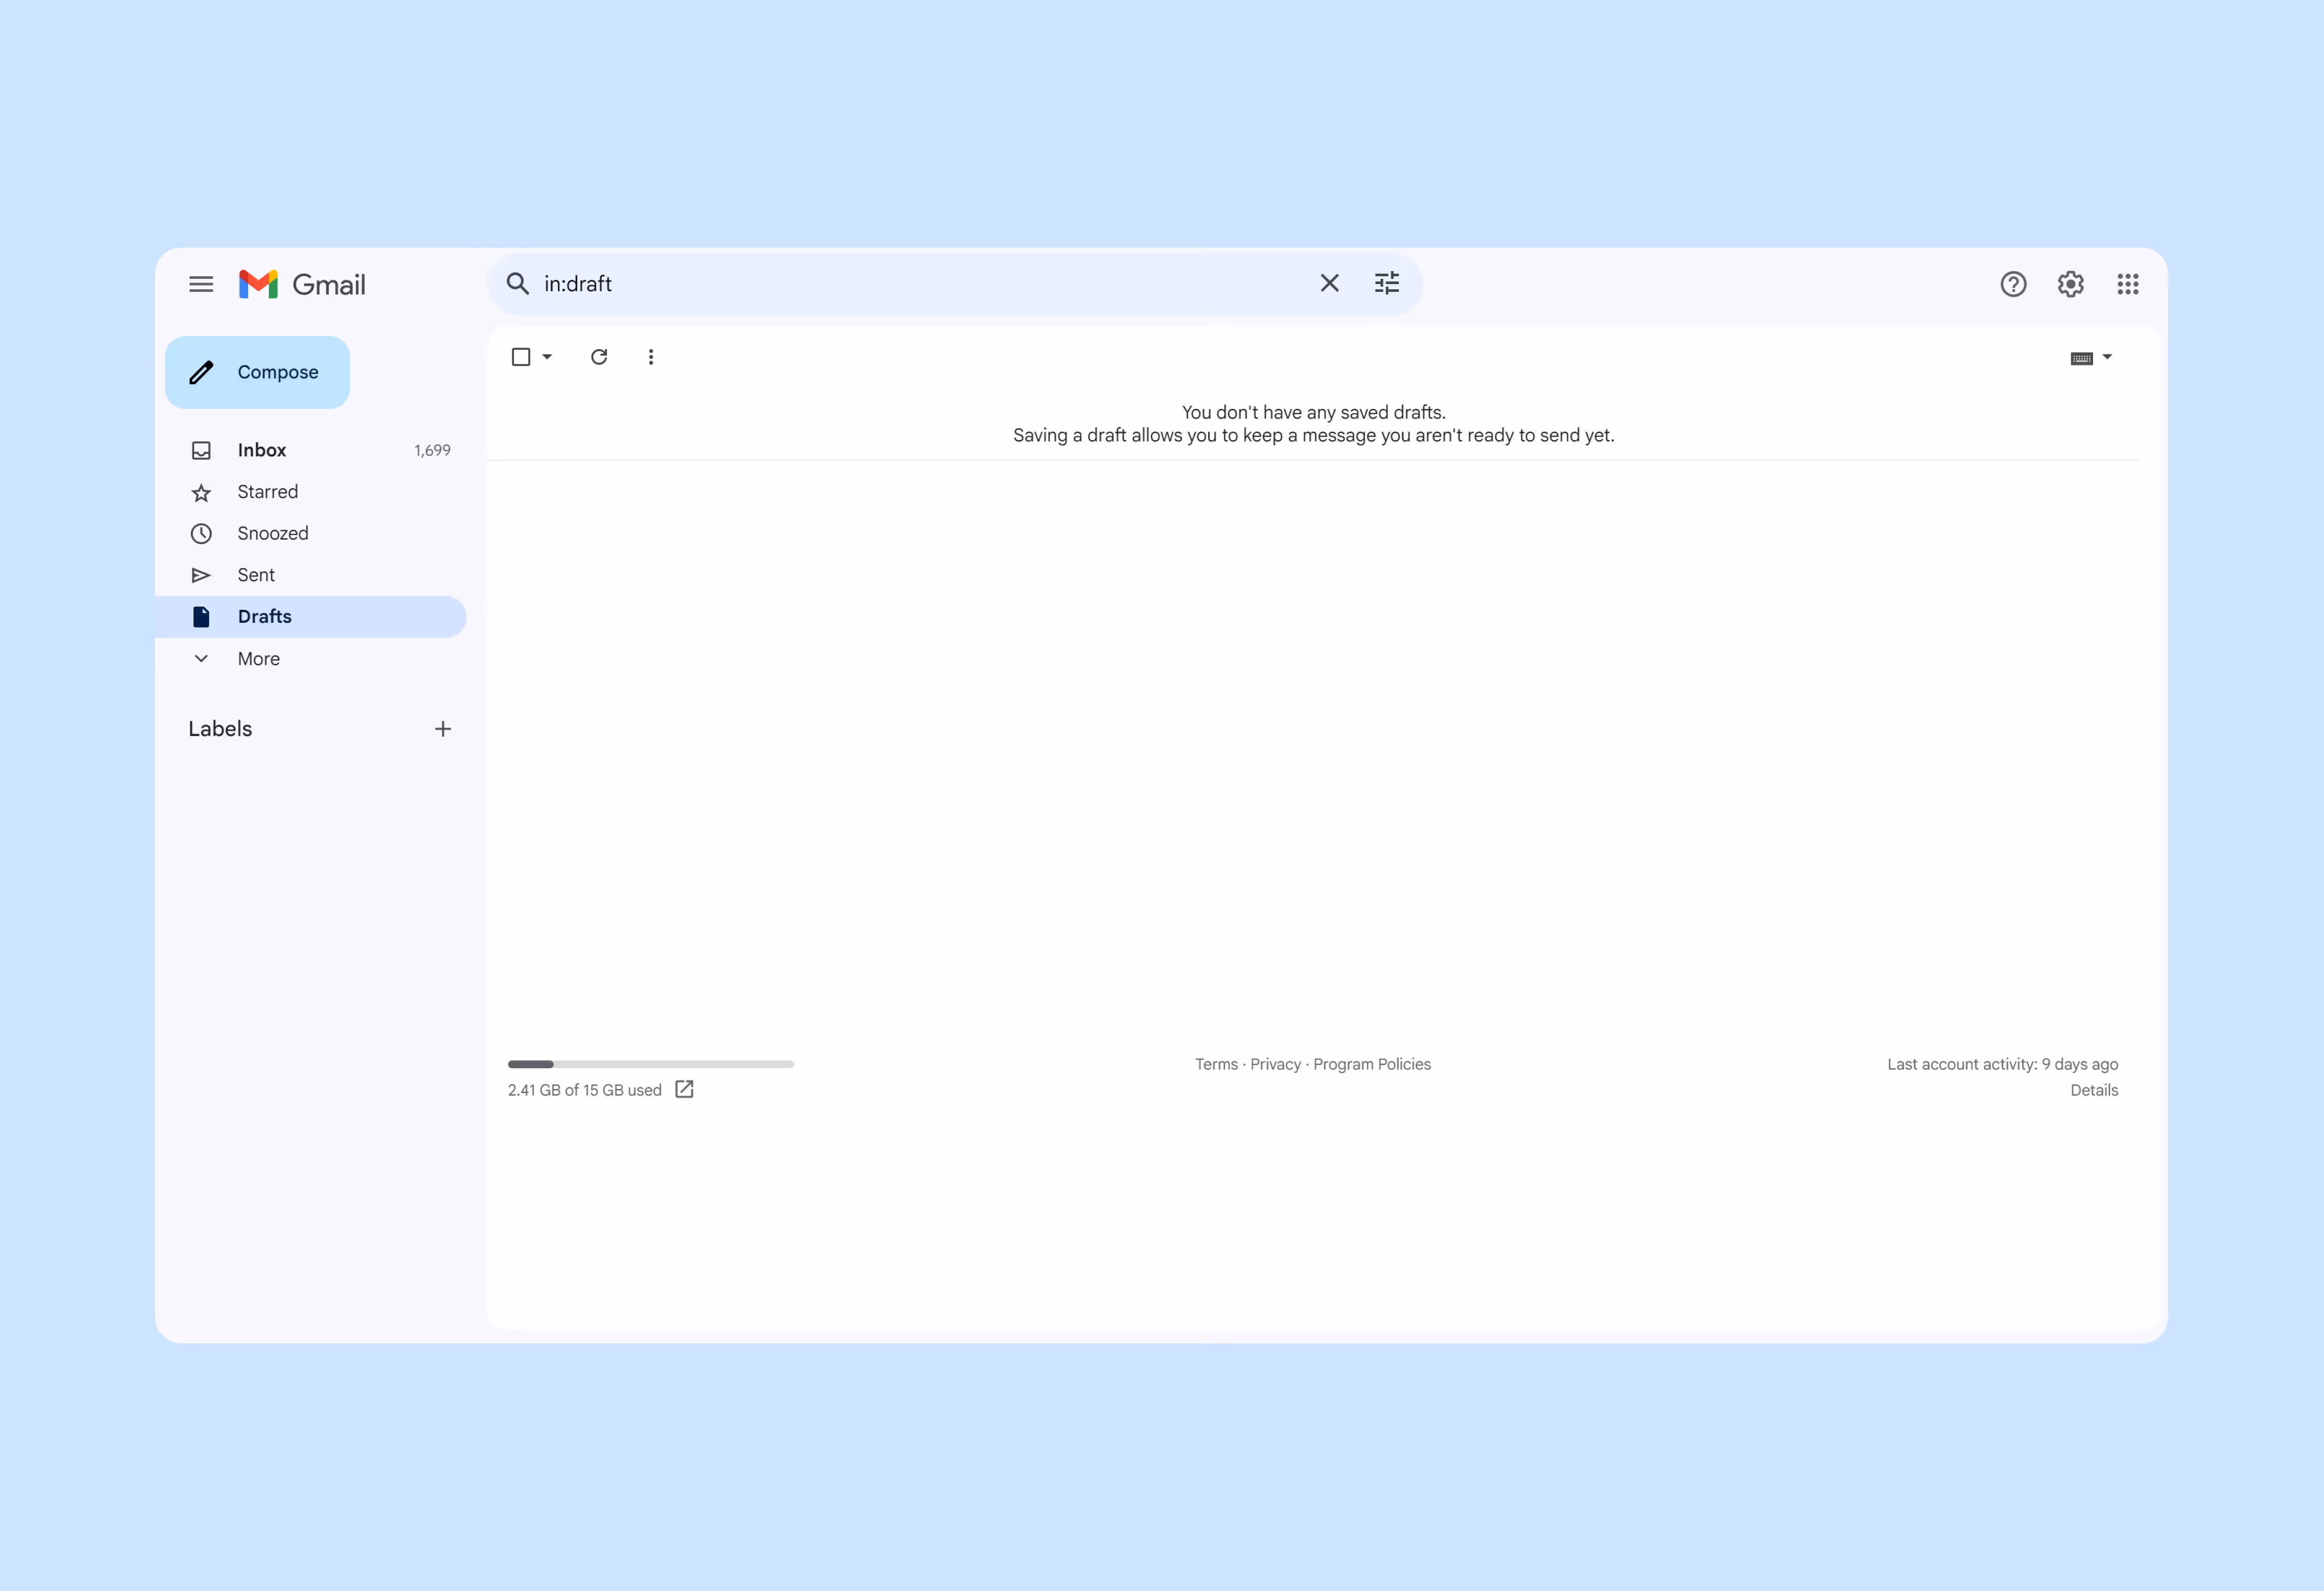Open Gmail settings
The height and width of the screenshot is (1591, 2324).
tap(2070, 284)
